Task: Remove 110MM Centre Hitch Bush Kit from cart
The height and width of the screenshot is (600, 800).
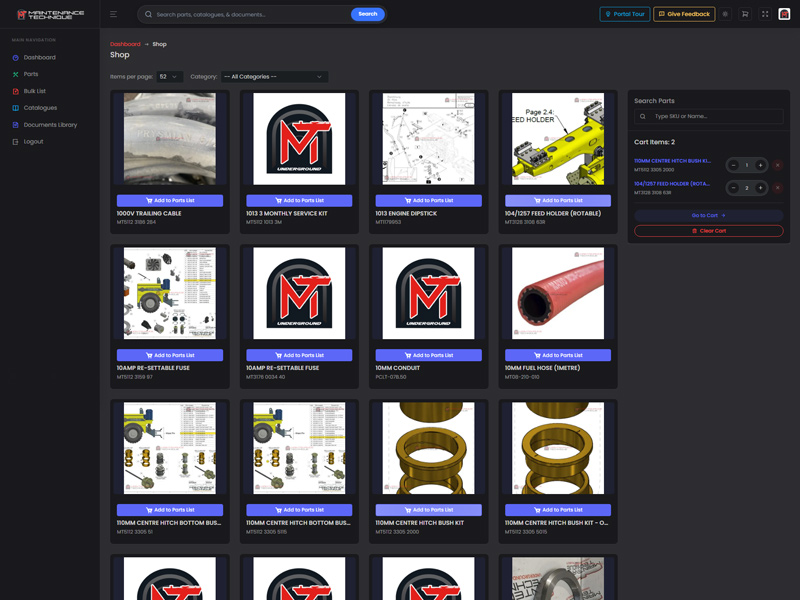Action: point(777,165)
